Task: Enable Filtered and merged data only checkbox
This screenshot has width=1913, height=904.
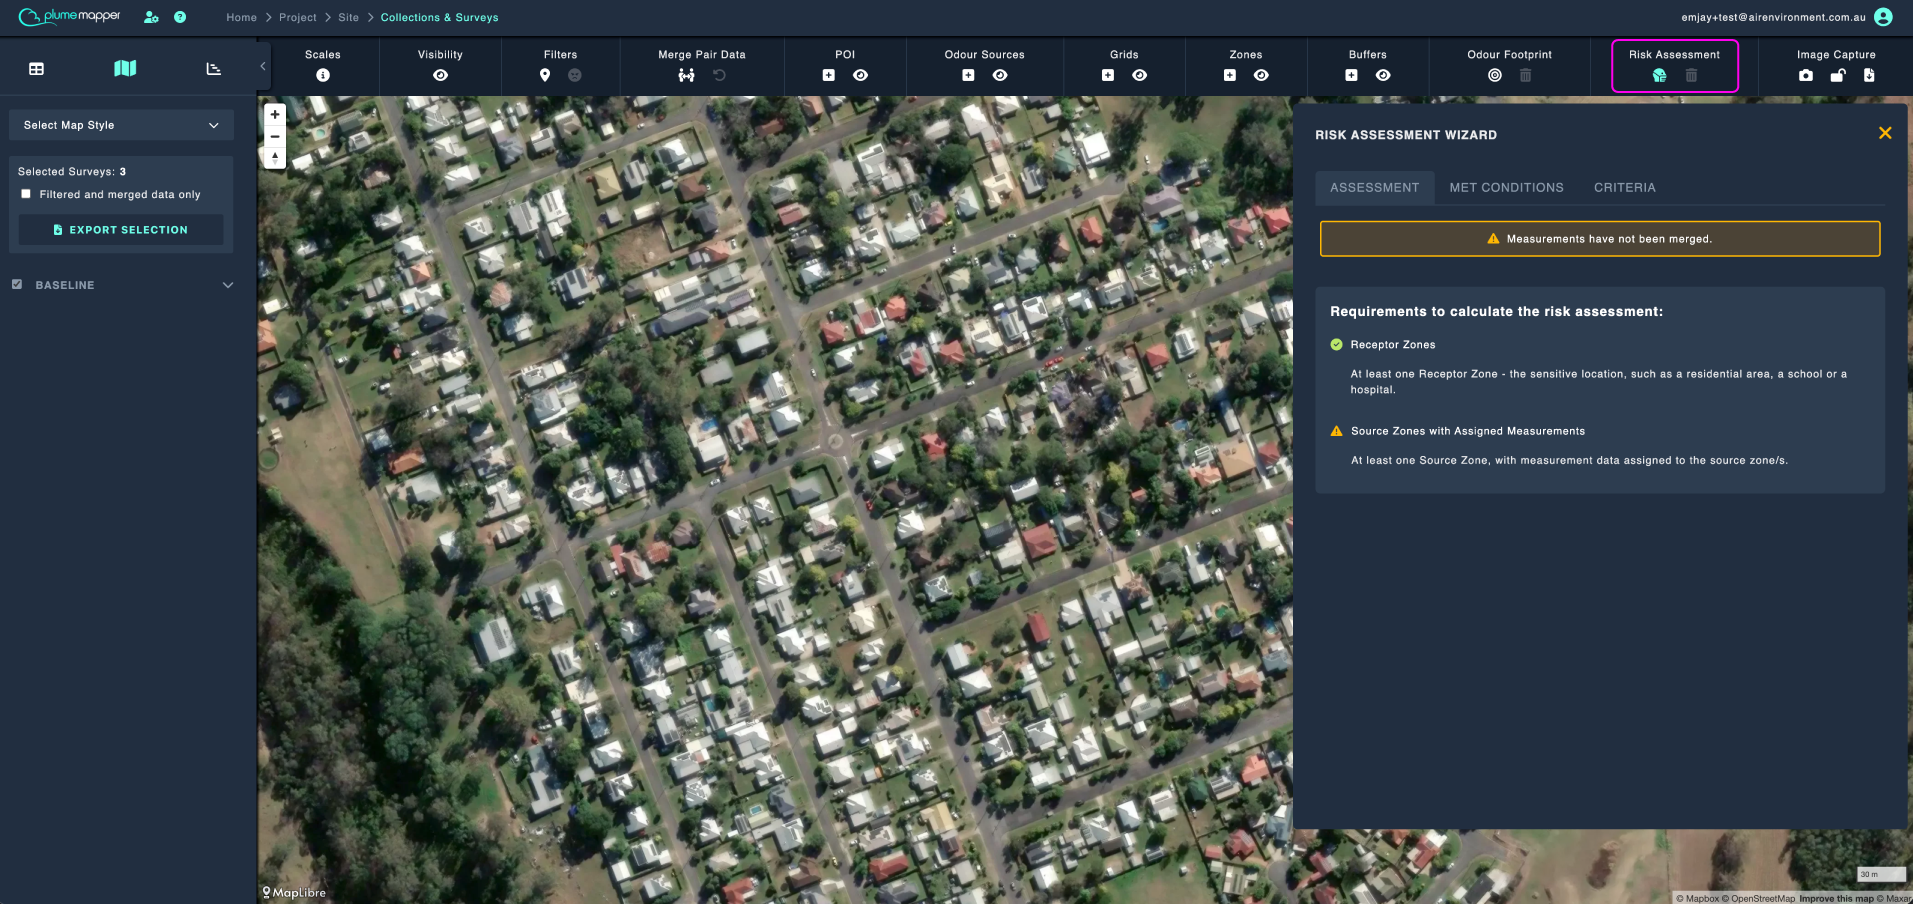Action: (26, 194)
